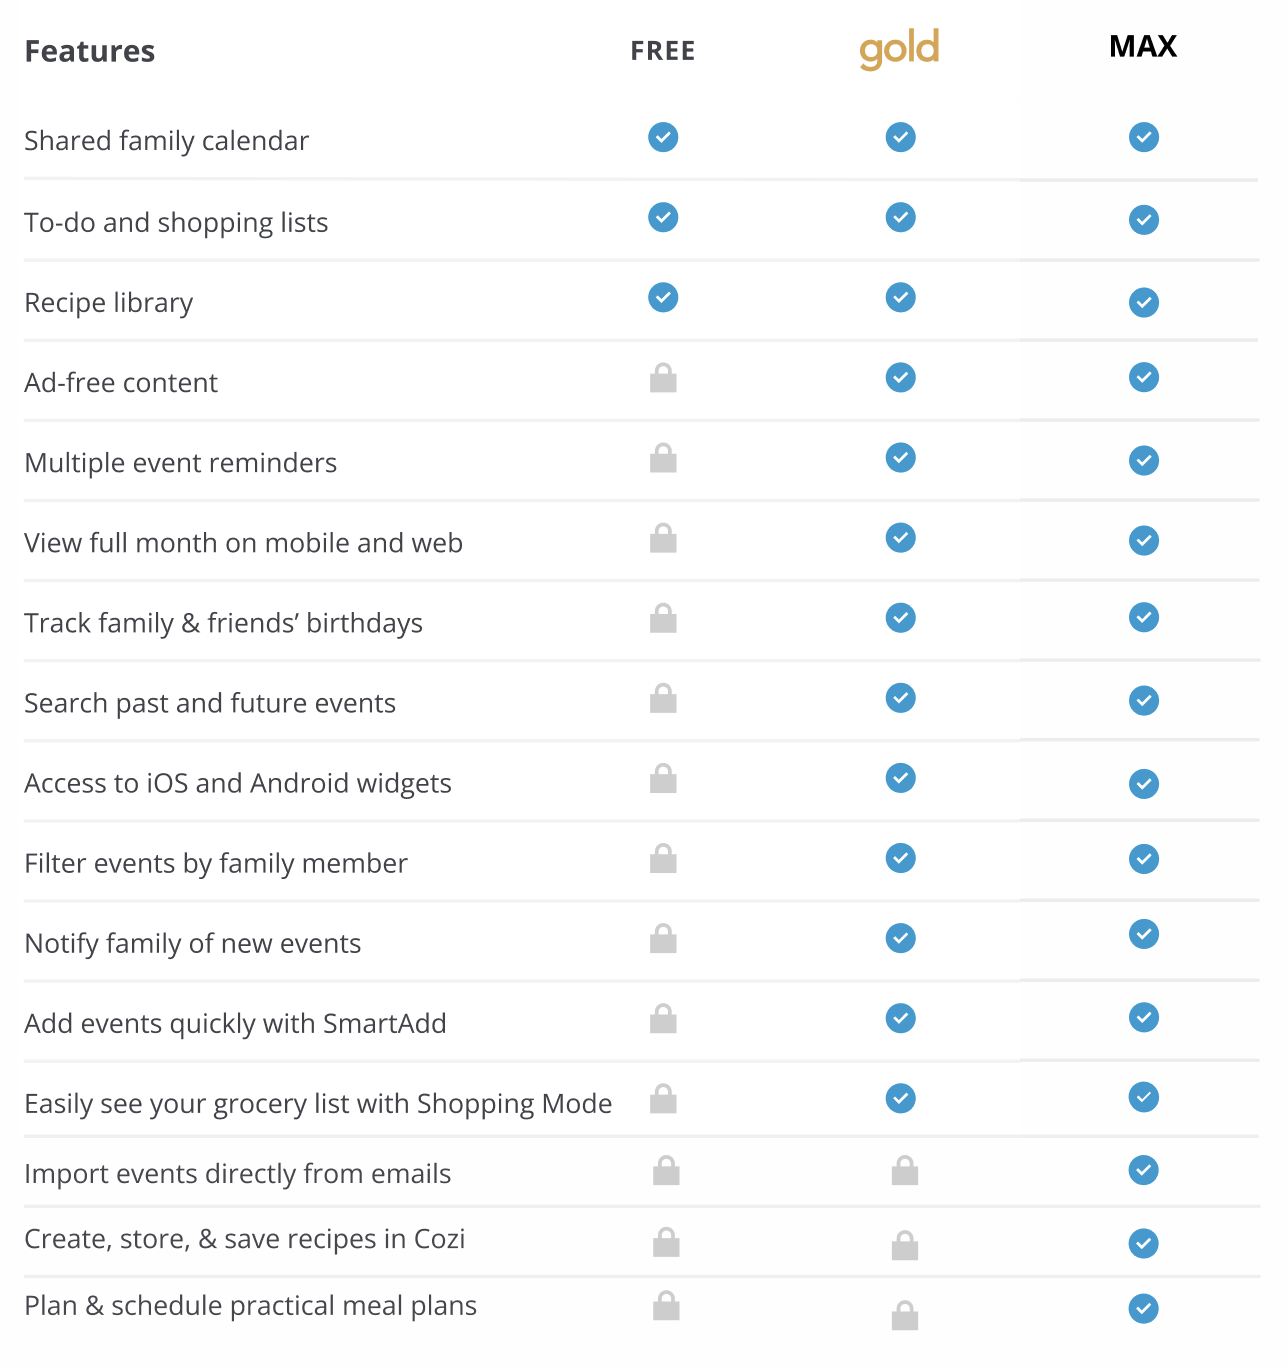The image size is (1288, 1368).
Task: Click the Free lock for Notify family of new events
Action: [x=663, y=938]
